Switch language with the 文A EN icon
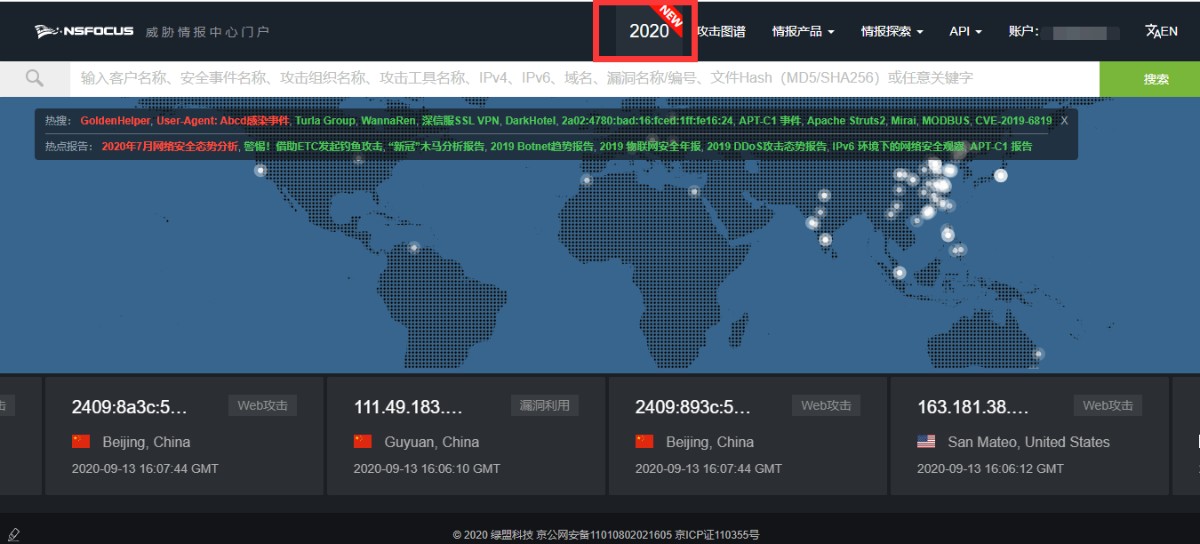The height and width of the screenshot is (544, 1200). point(1161,31)
